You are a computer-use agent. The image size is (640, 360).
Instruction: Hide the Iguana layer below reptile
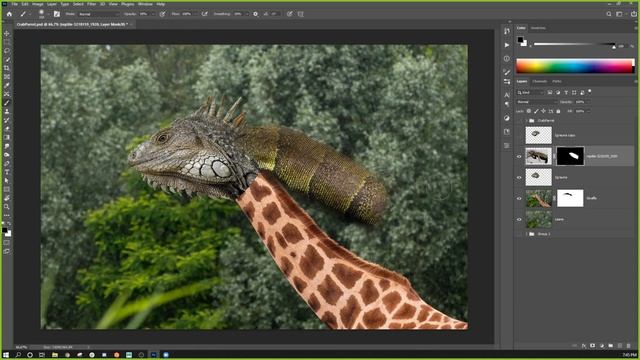519,178
